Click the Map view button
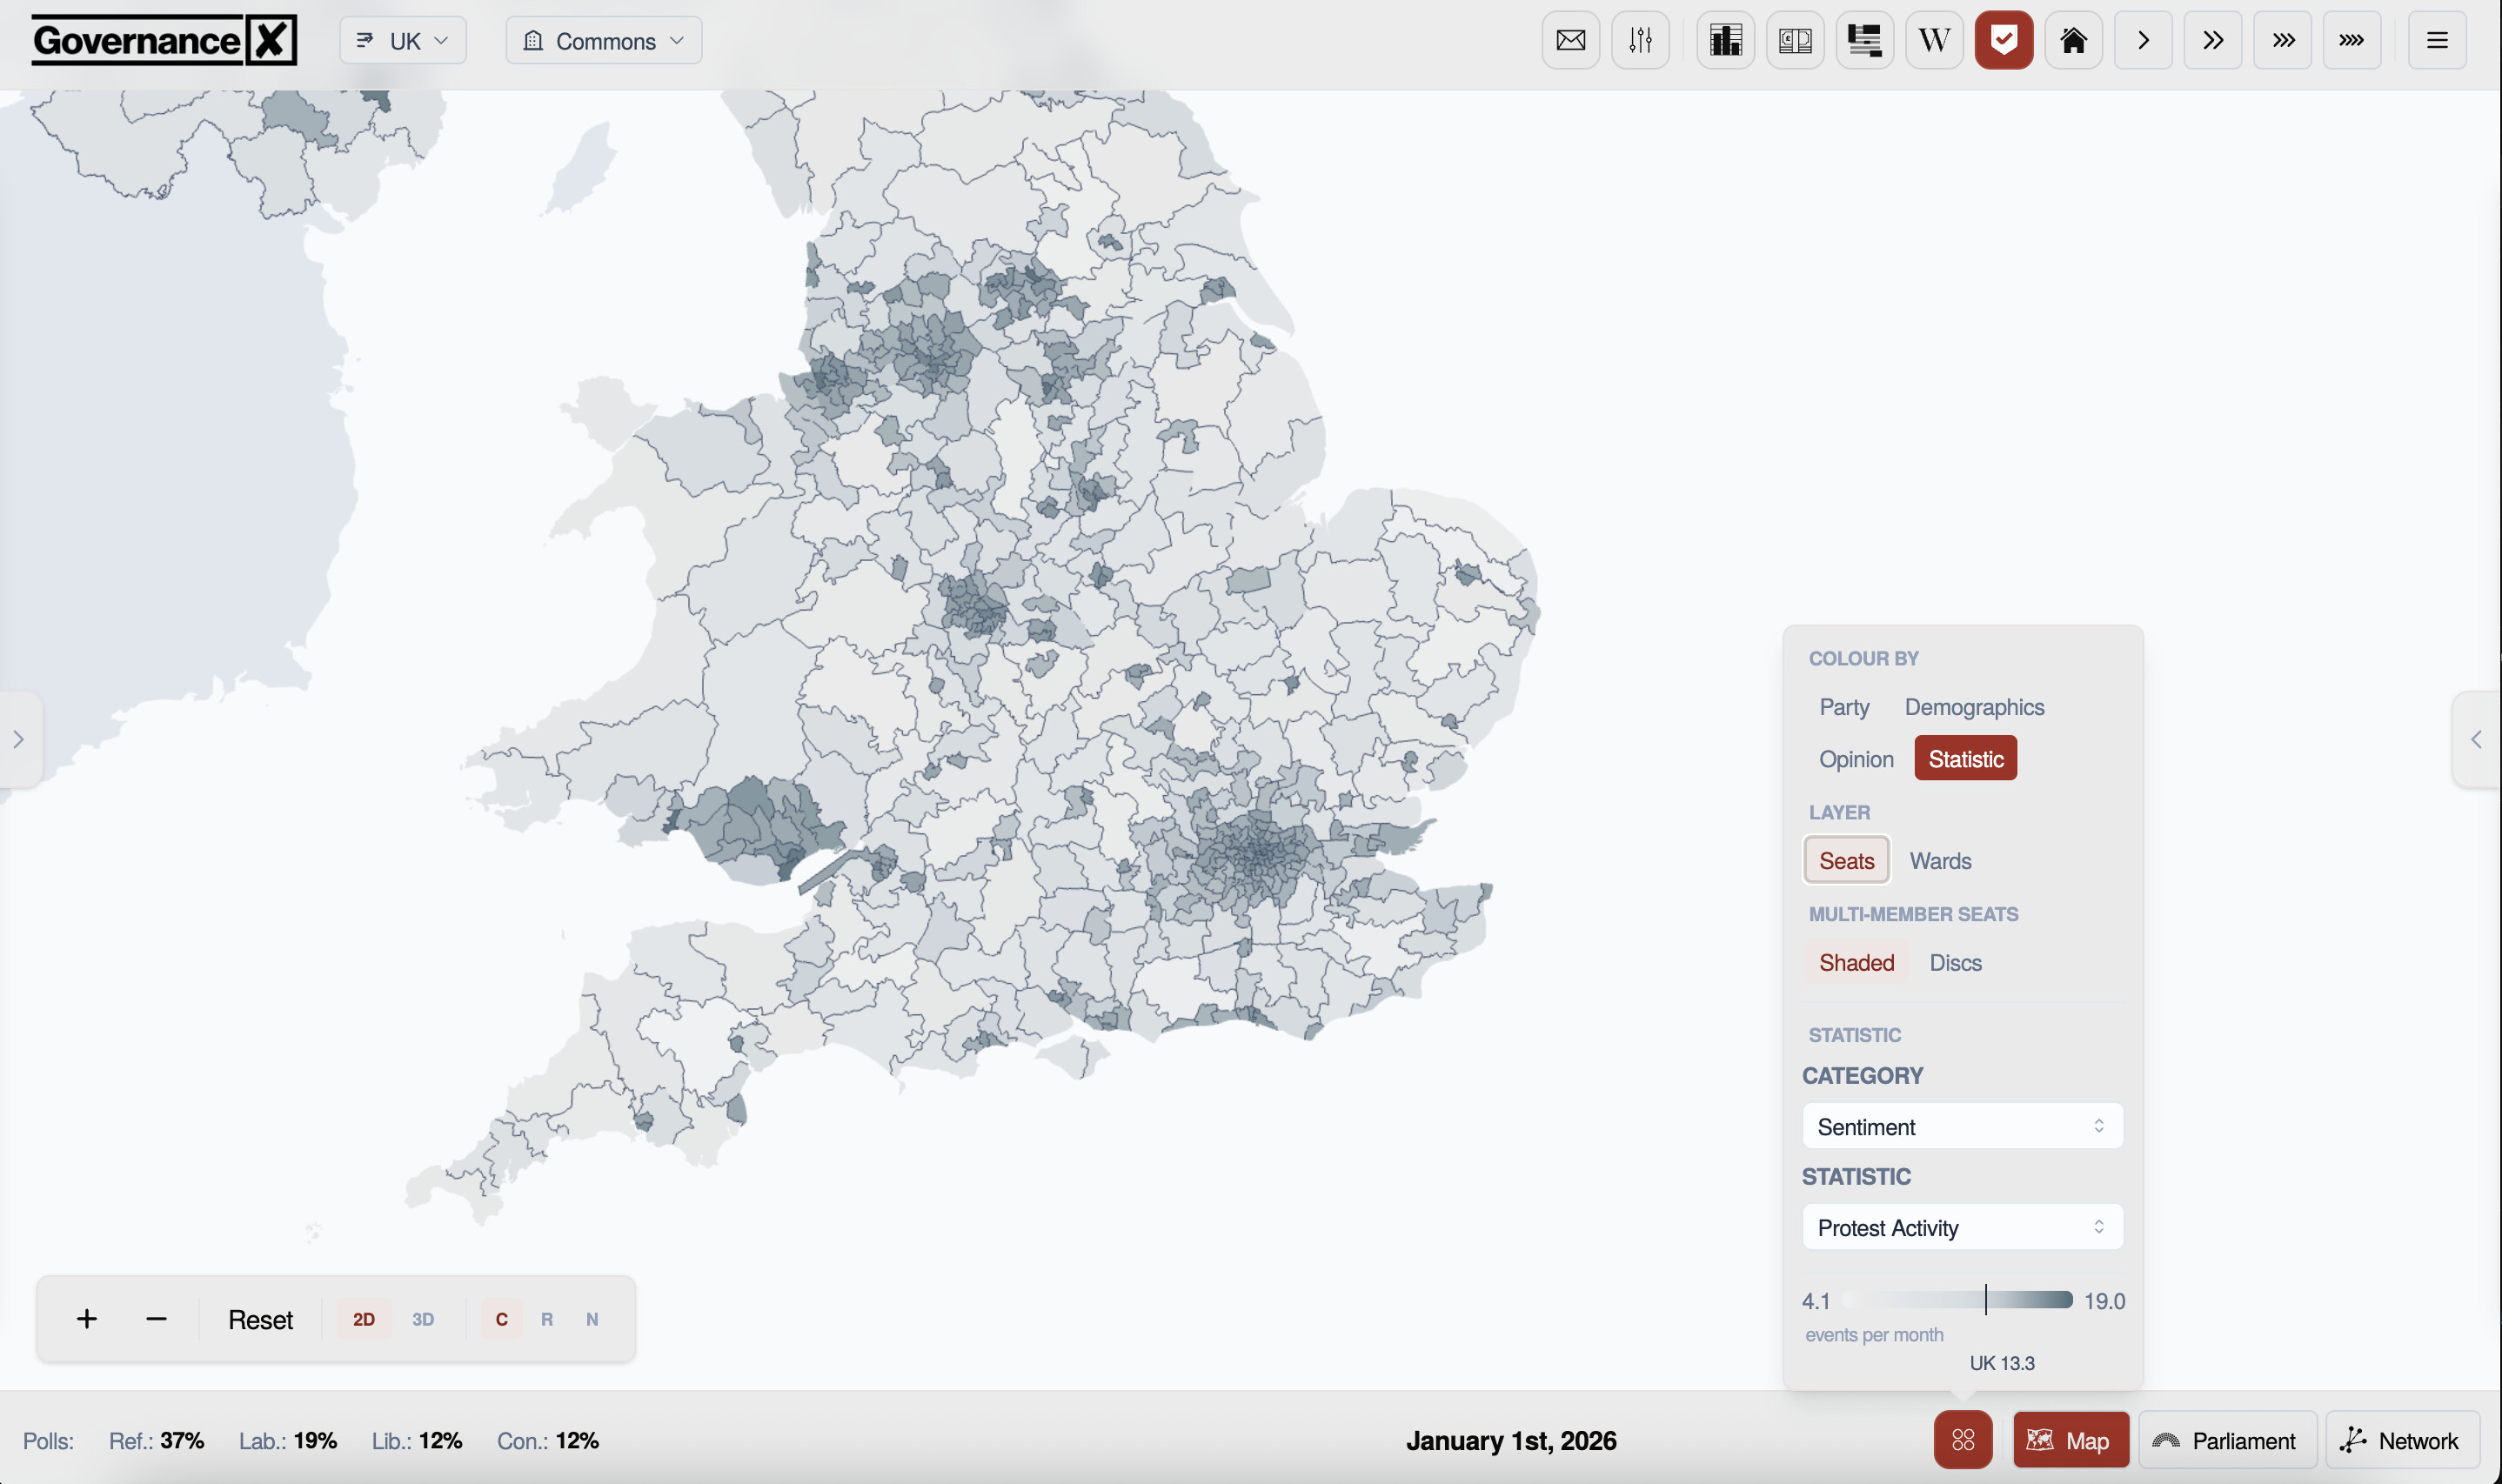Viewport: 2502px width, 1484px height. coord(2070,1440)
